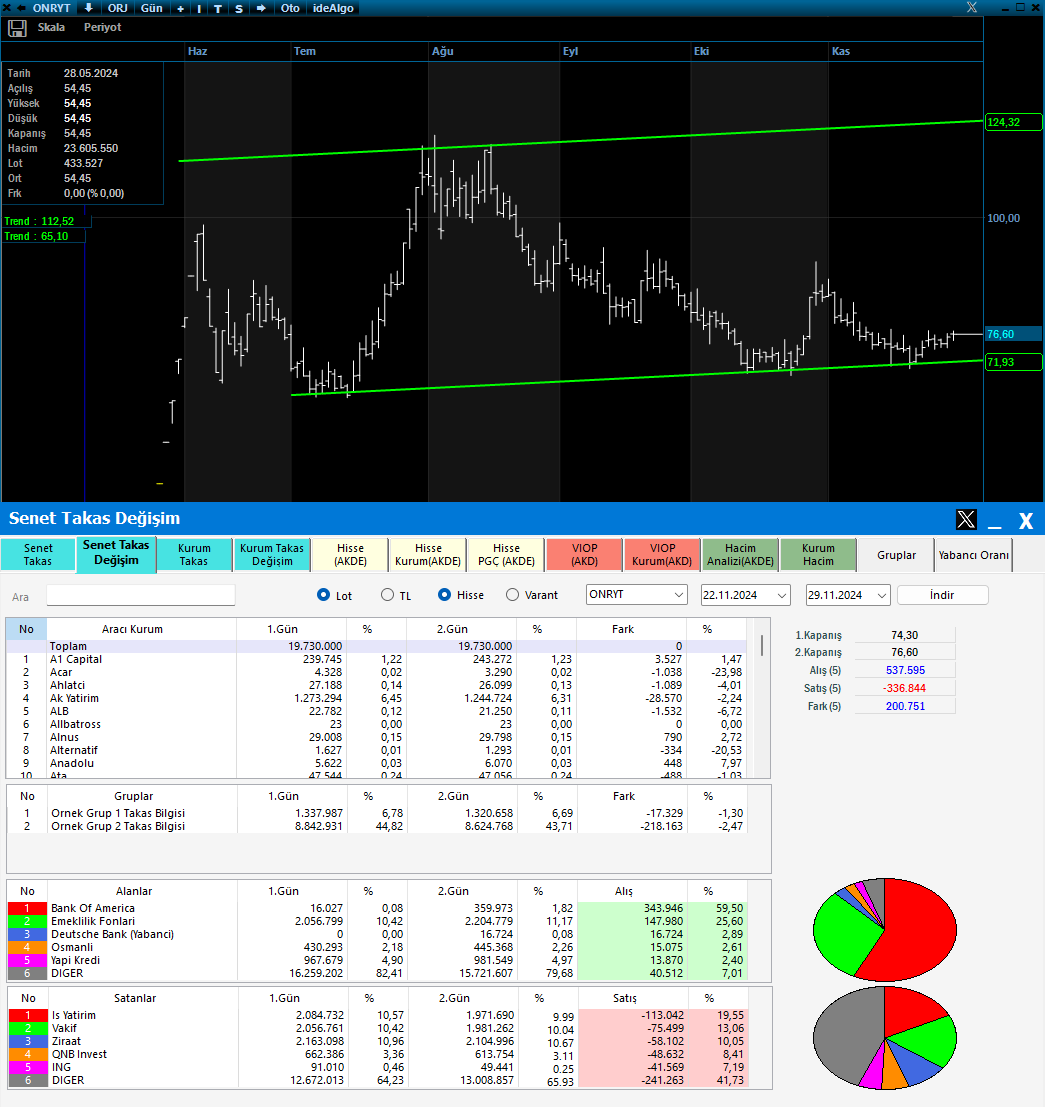Screen dimensions: 1045x1107
Task: Click the blue swatch for Ziraat
Action: (28, 1041)
